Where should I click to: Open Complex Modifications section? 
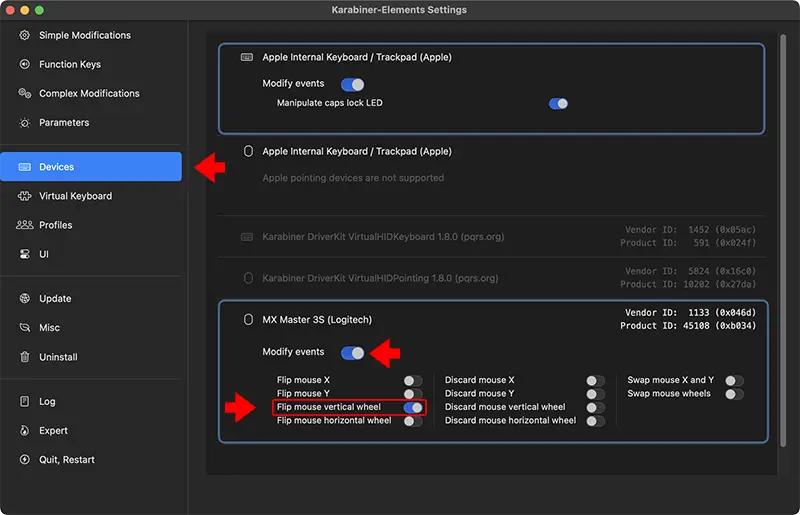coord(91,93)
